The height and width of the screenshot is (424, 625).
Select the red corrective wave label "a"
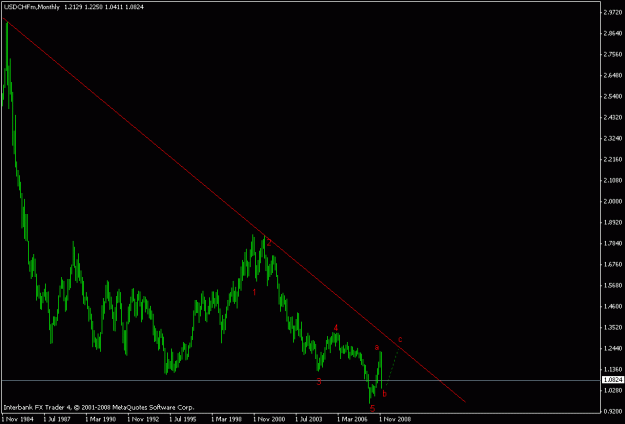click(x=377, y=347)
